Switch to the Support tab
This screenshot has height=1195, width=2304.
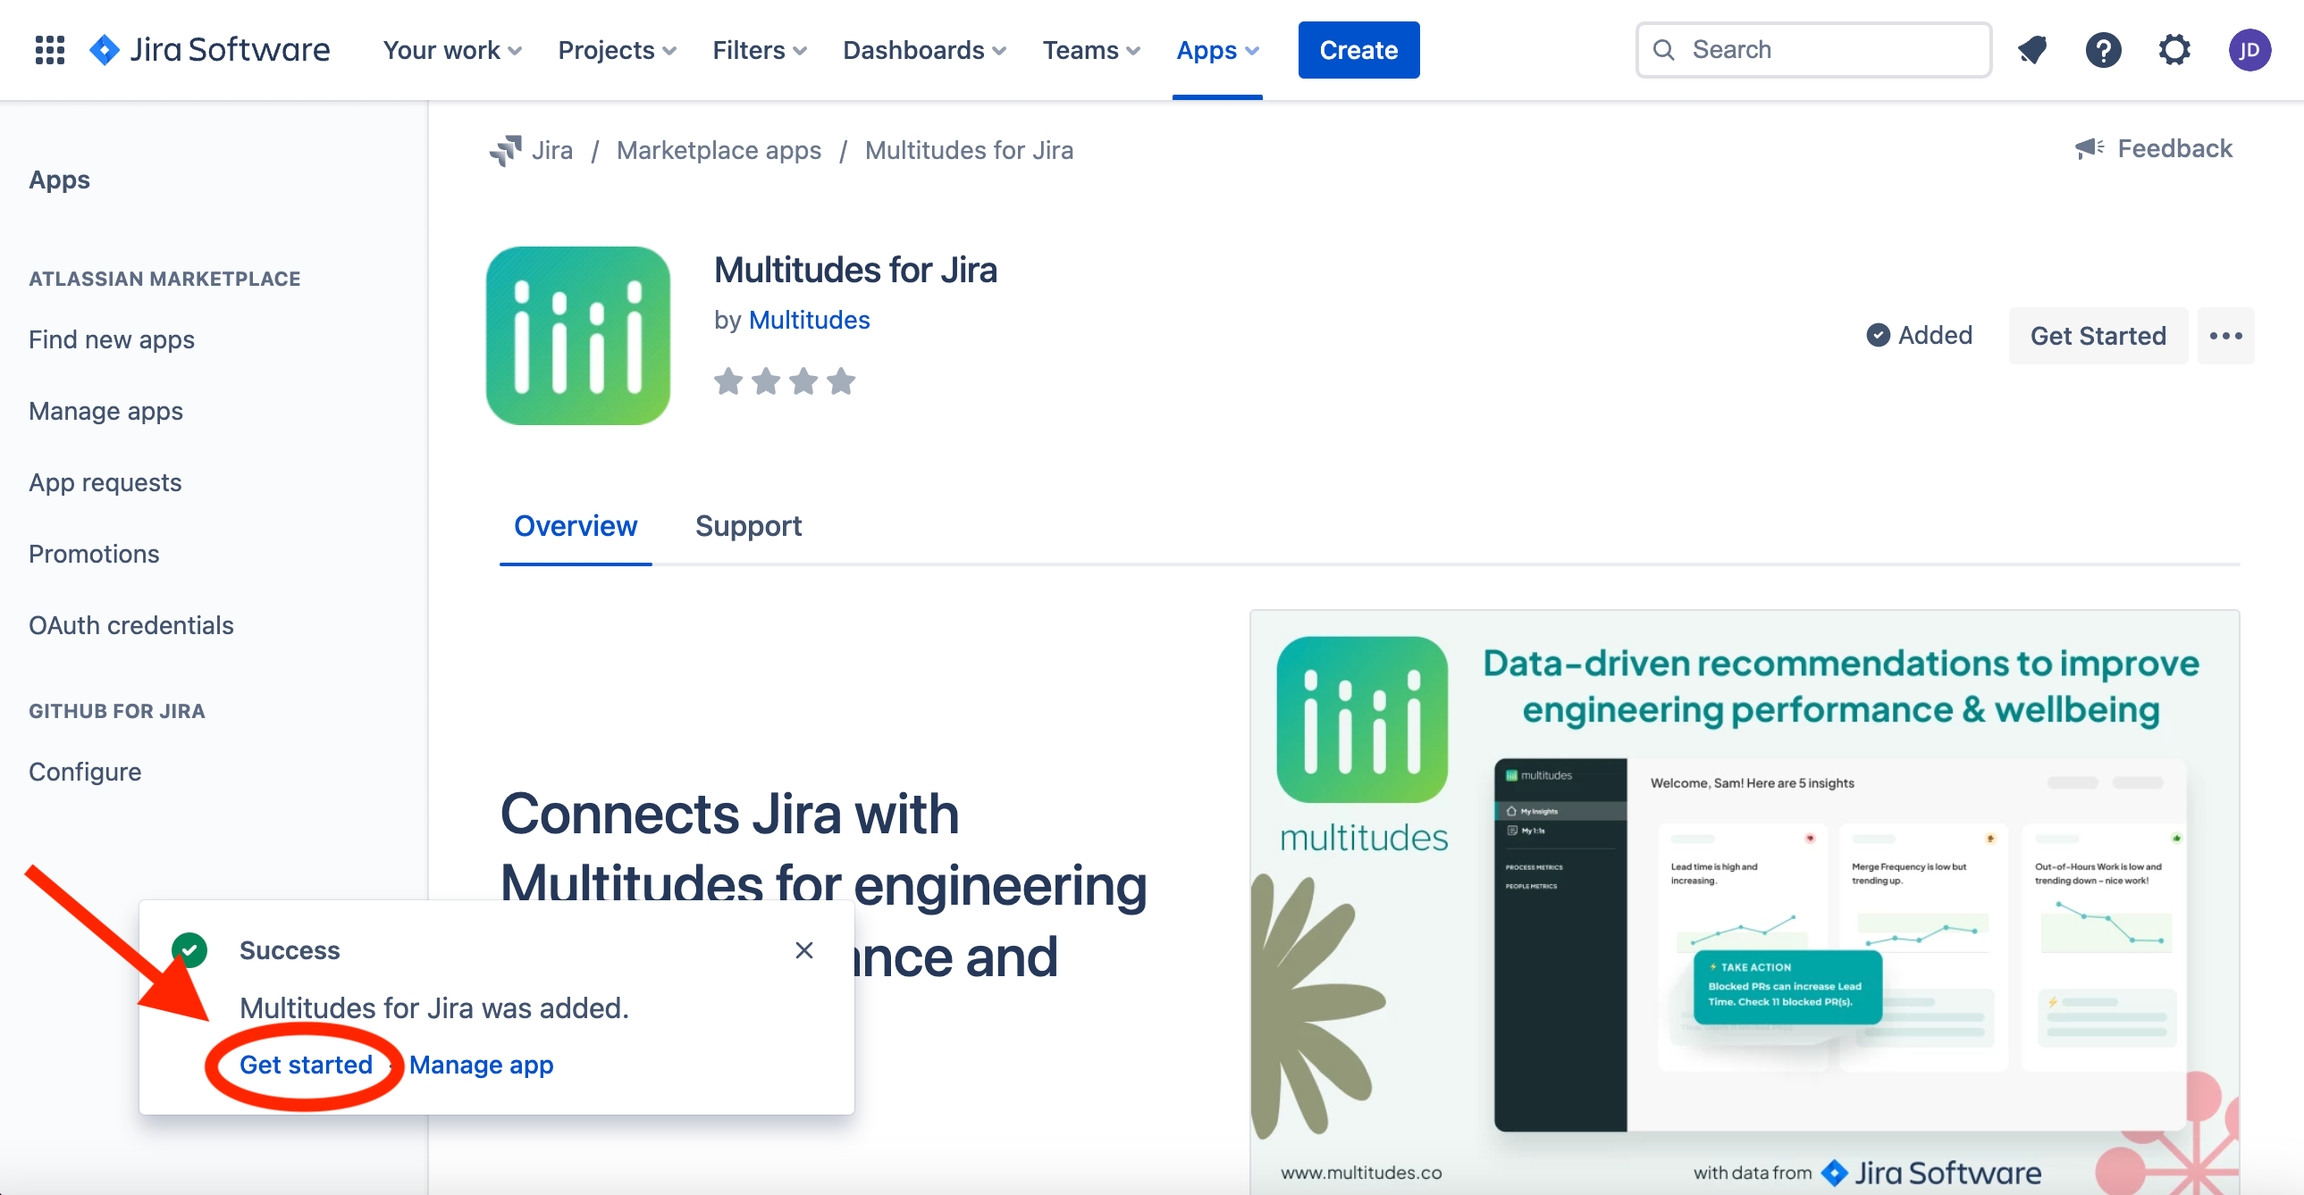[x=748, y=526]
